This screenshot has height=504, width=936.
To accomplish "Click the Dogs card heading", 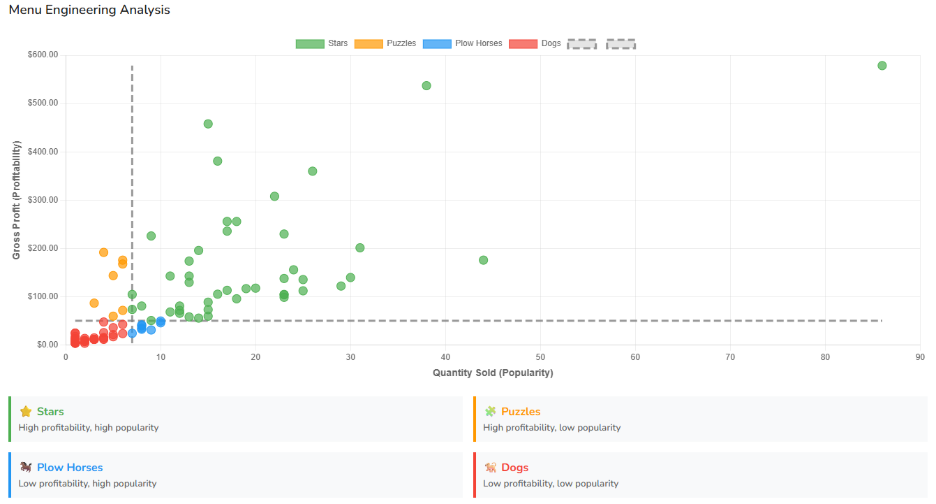I will pos(515,468).
